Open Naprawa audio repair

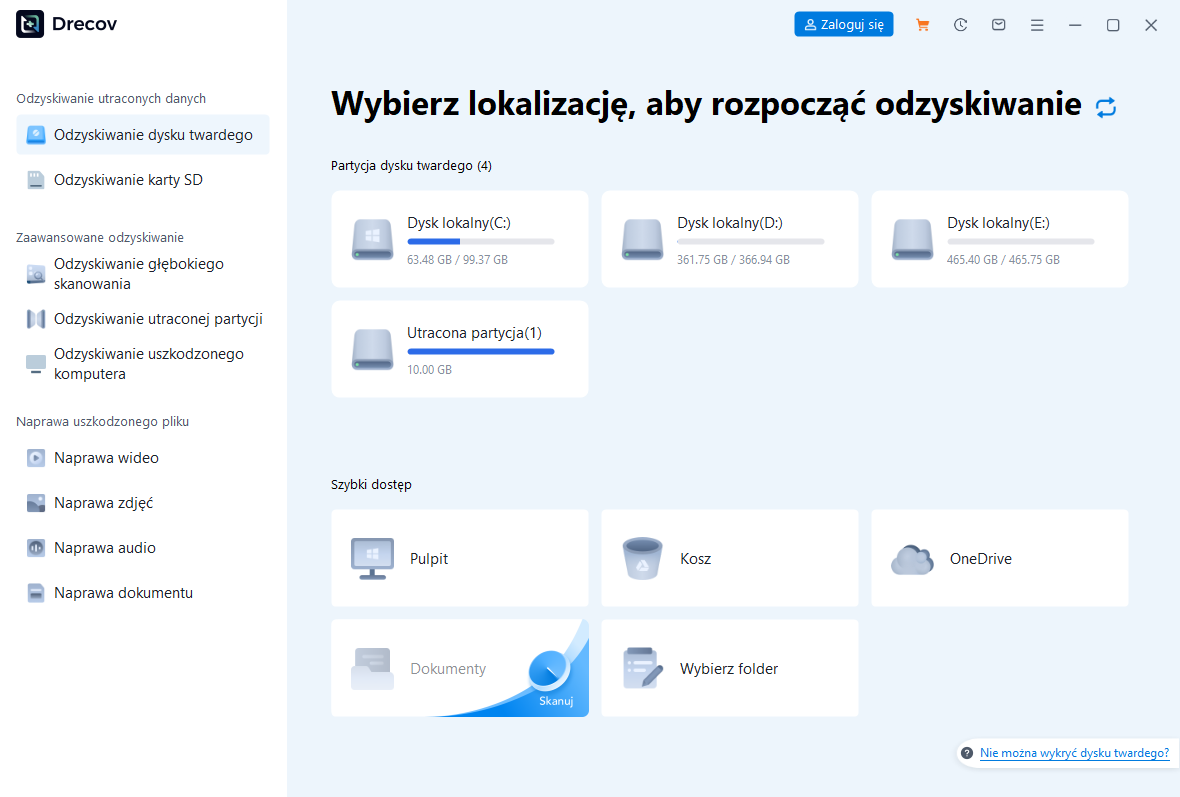click(x=102, y=547)
